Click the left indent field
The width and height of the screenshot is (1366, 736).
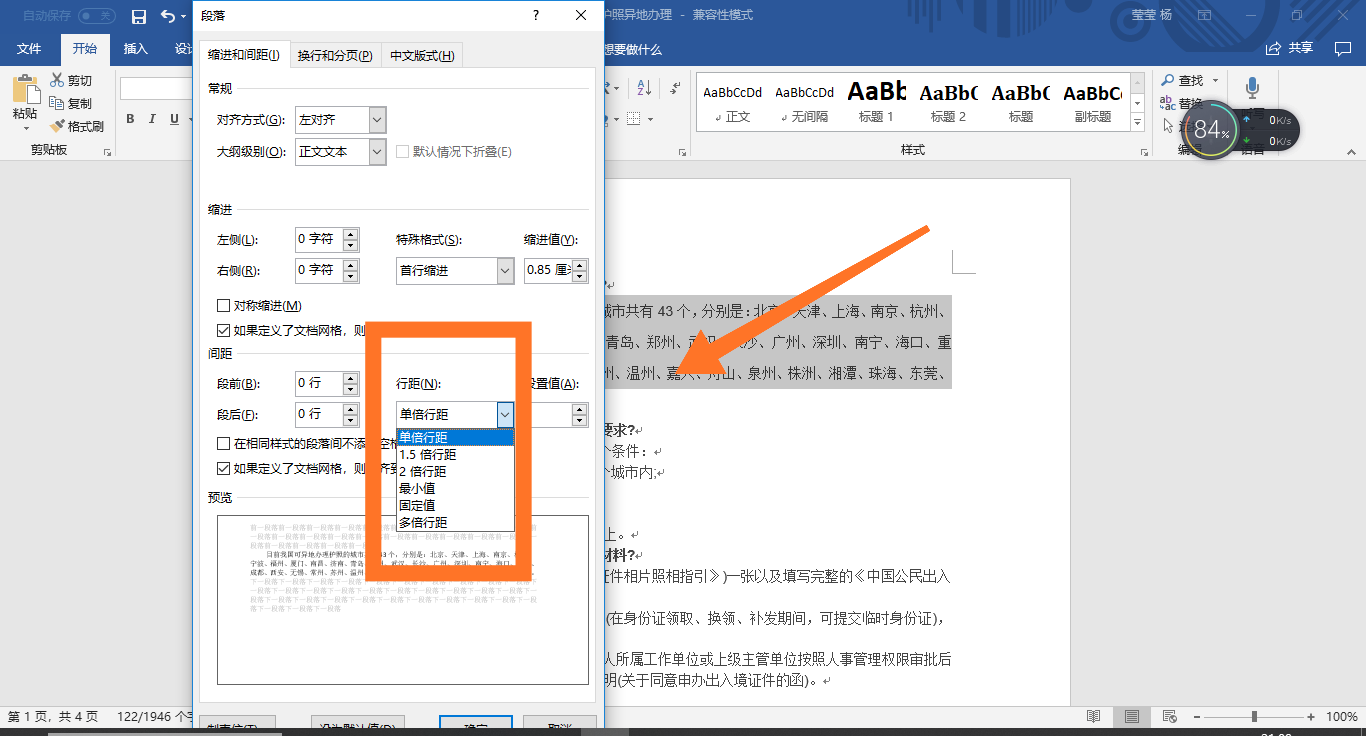(319, 240)
